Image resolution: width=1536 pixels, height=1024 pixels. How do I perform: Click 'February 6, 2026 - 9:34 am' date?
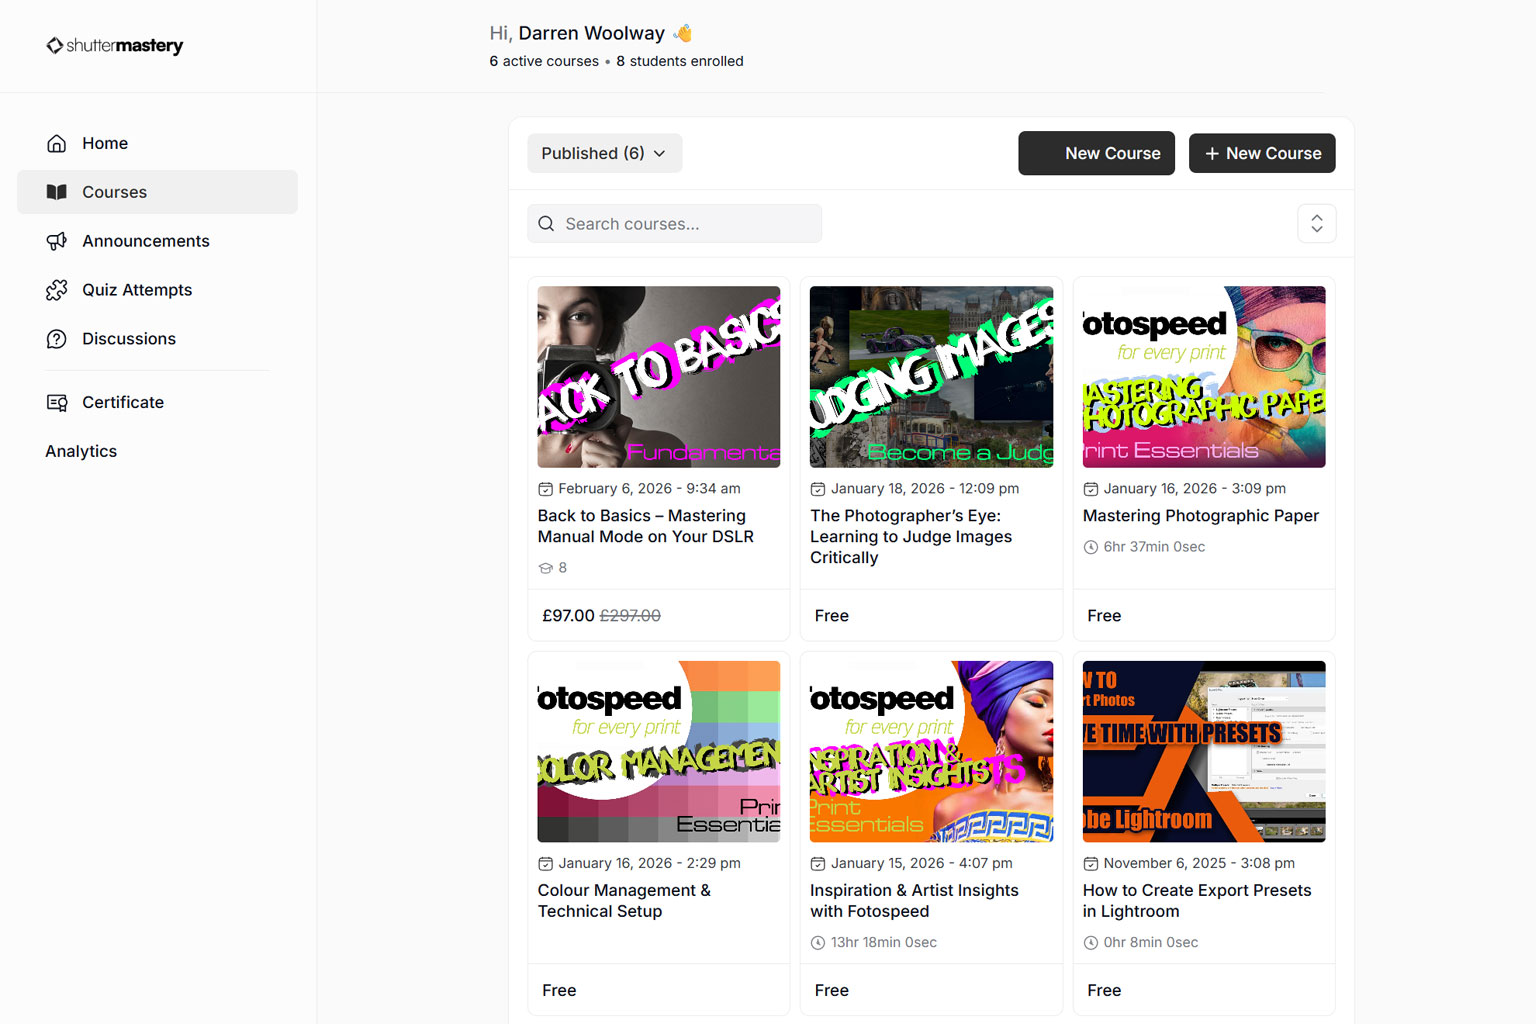649,489
